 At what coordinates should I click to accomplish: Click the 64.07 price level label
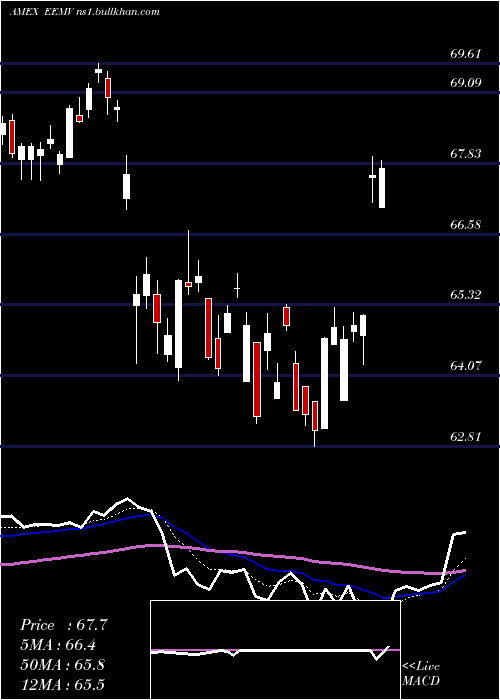(466, 366)
